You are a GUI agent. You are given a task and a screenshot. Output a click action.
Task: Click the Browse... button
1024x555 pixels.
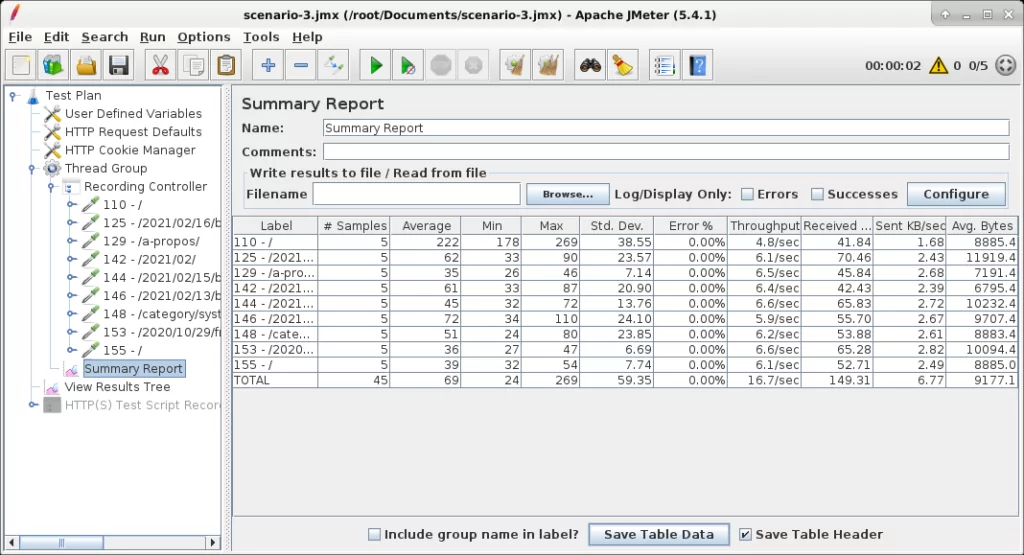point(568,194)
